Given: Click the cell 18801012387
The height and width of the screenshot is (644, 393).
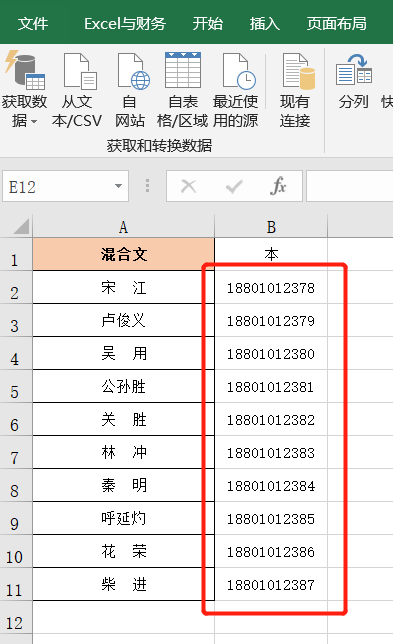Looking at the screenshot, I should (x=271, y=584).
